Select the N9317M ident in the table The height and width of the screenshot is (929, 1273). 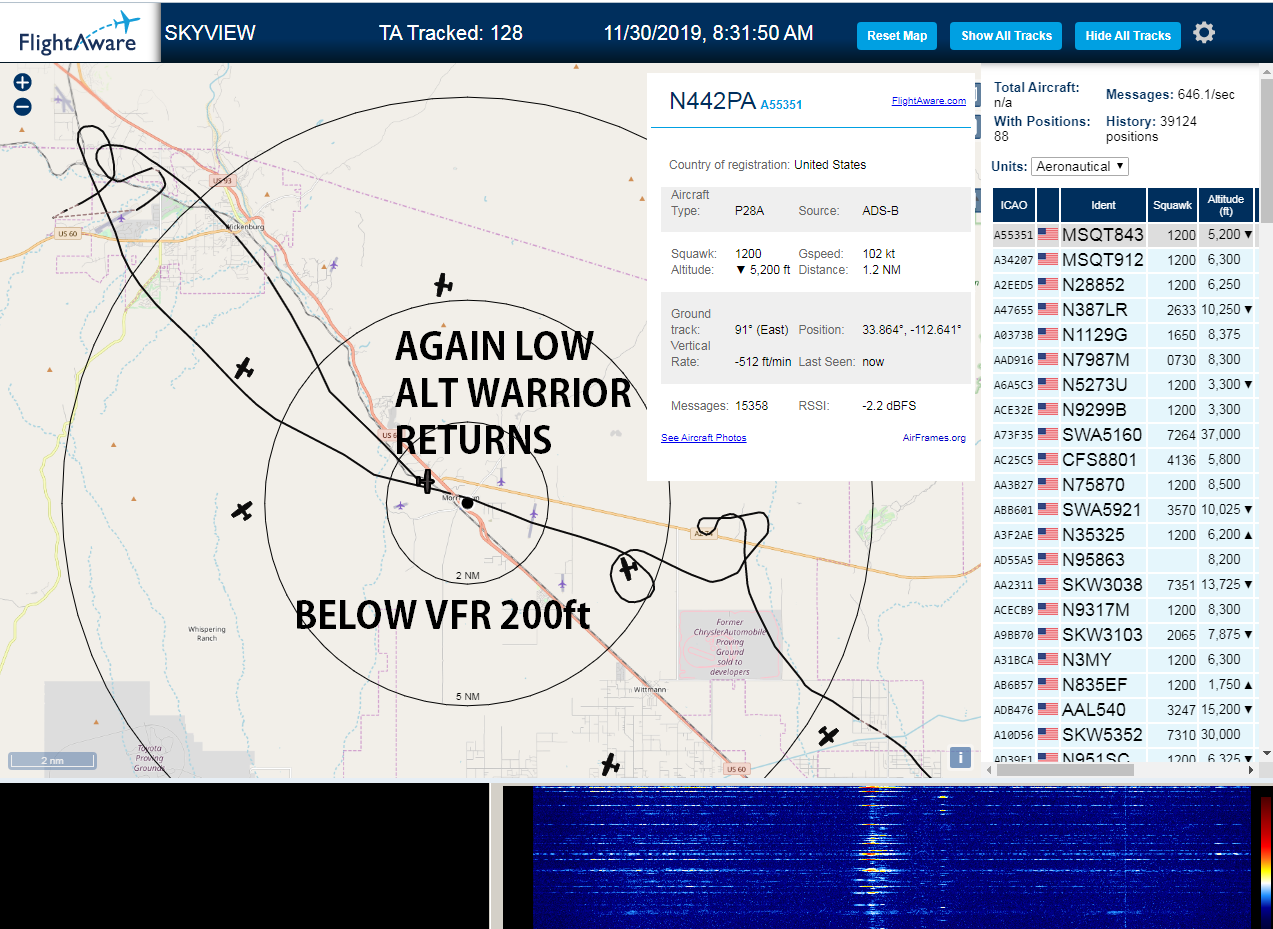[1095, 610]
